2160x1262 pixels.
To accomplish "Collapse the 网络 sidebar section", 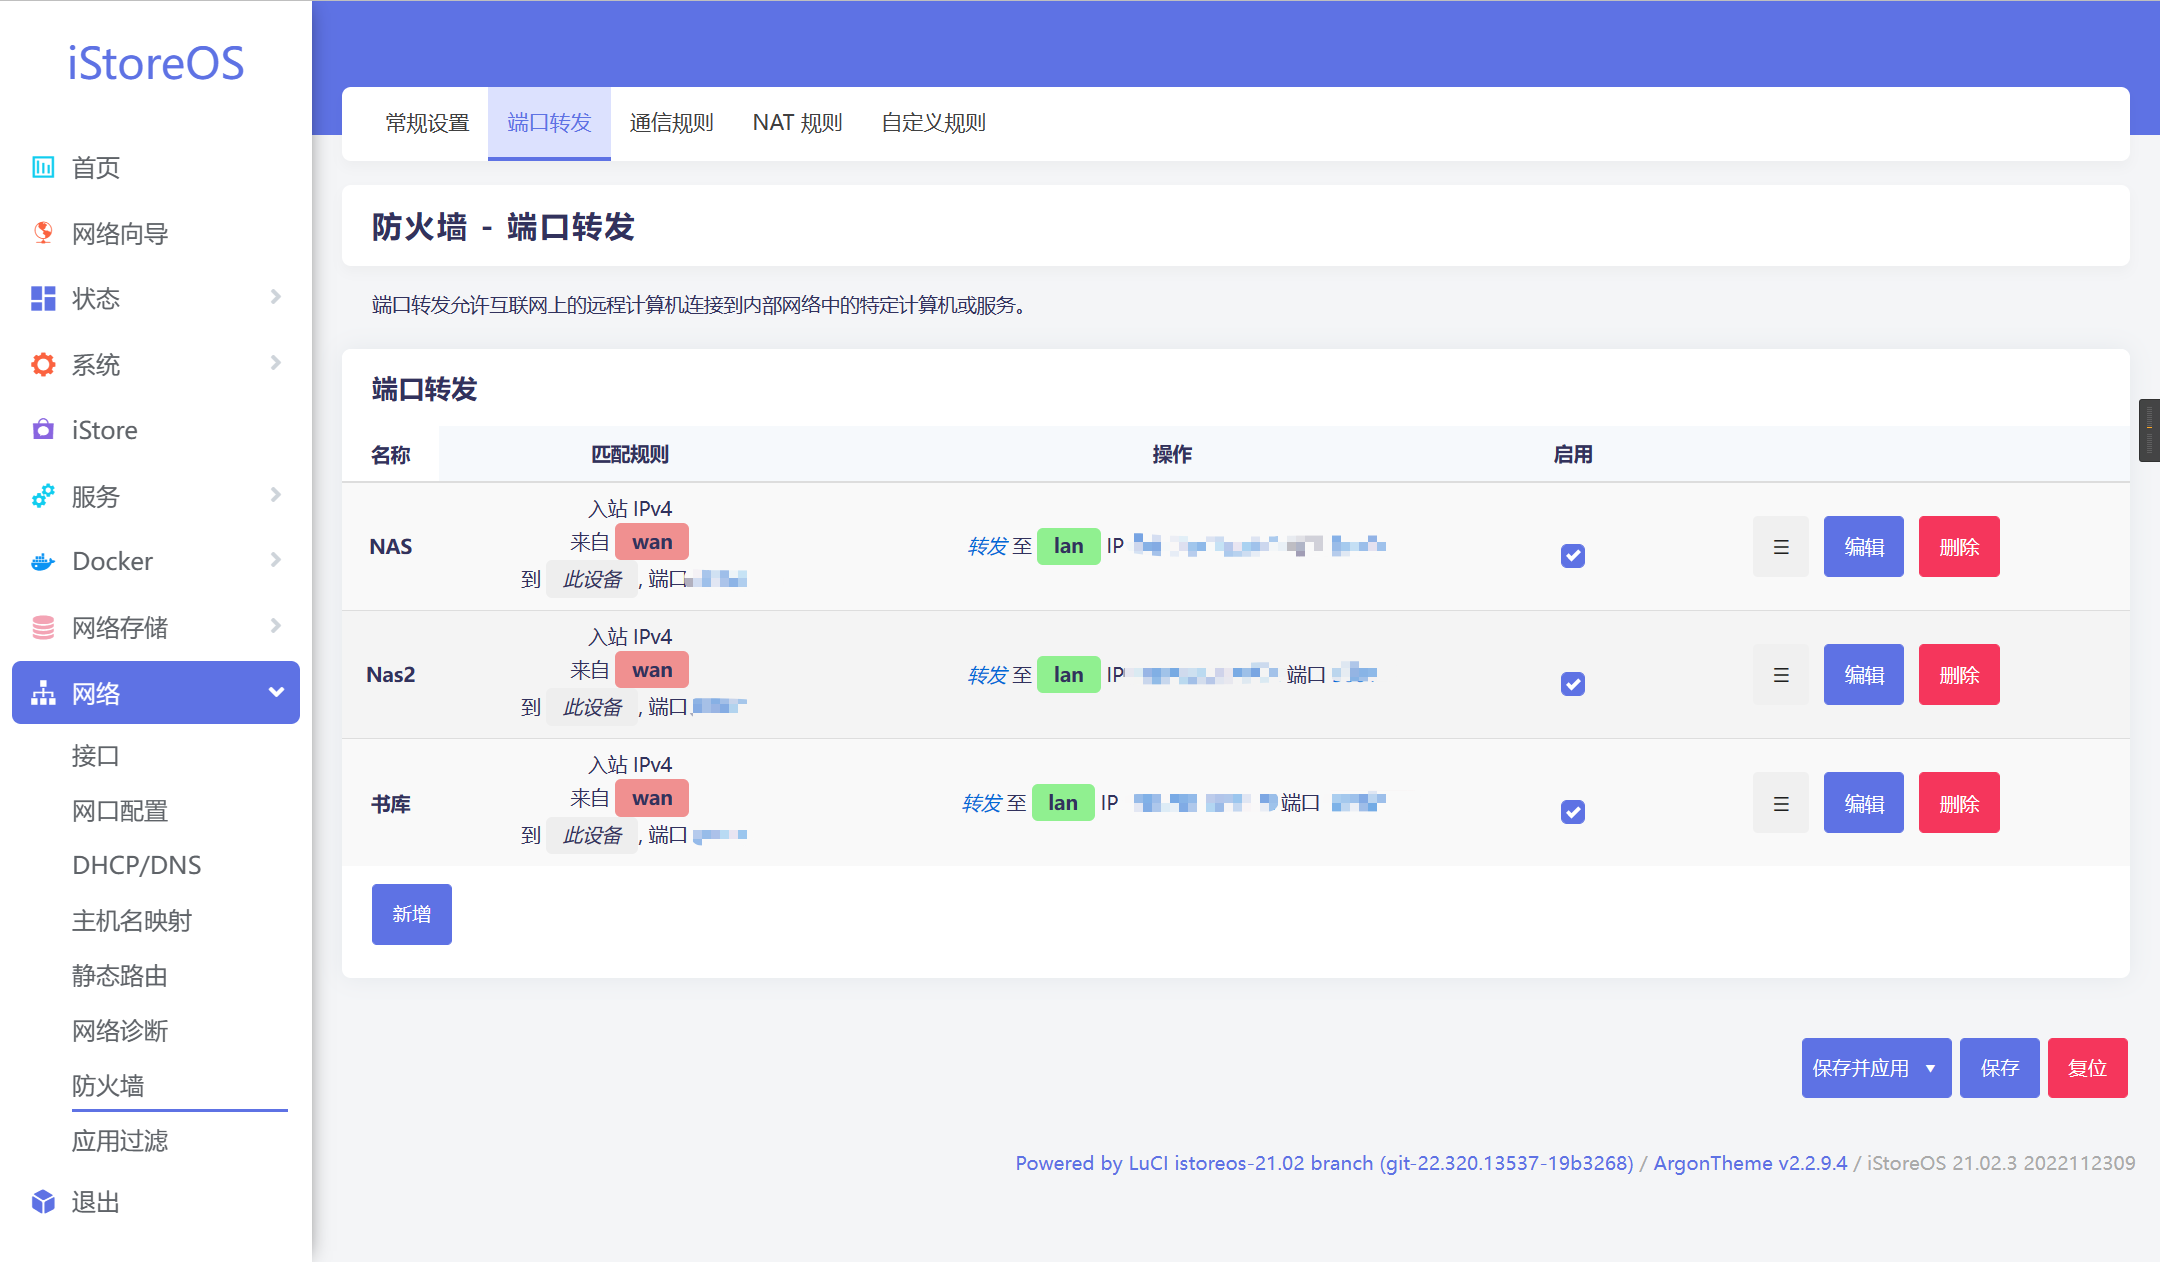I will click(x=276, y=692).
